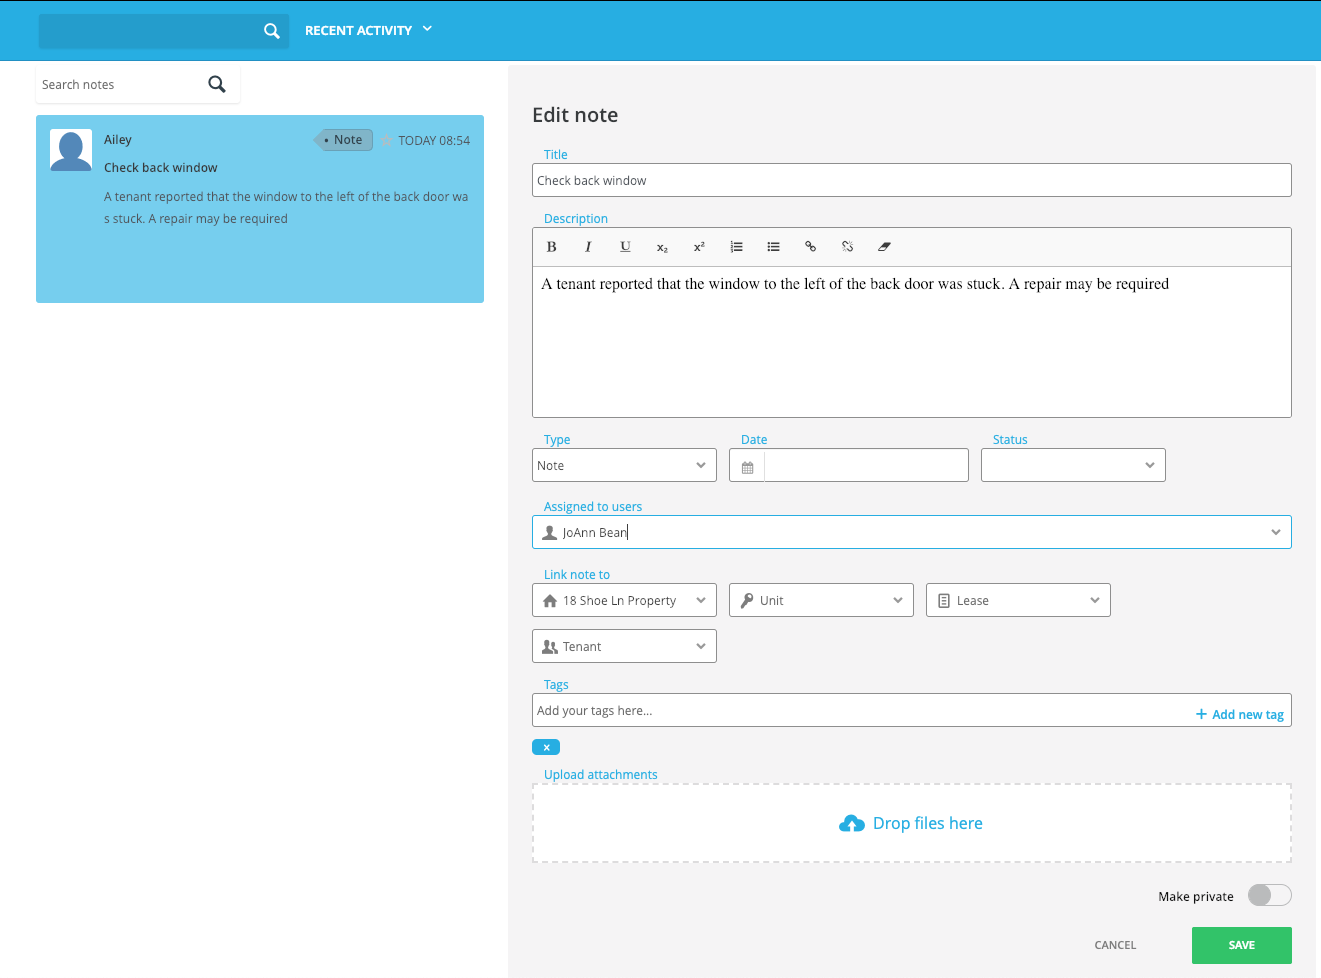This screenshot has height=978, width=1321.
Task: Remove the tag with the x button
Action: coord(546,747)
